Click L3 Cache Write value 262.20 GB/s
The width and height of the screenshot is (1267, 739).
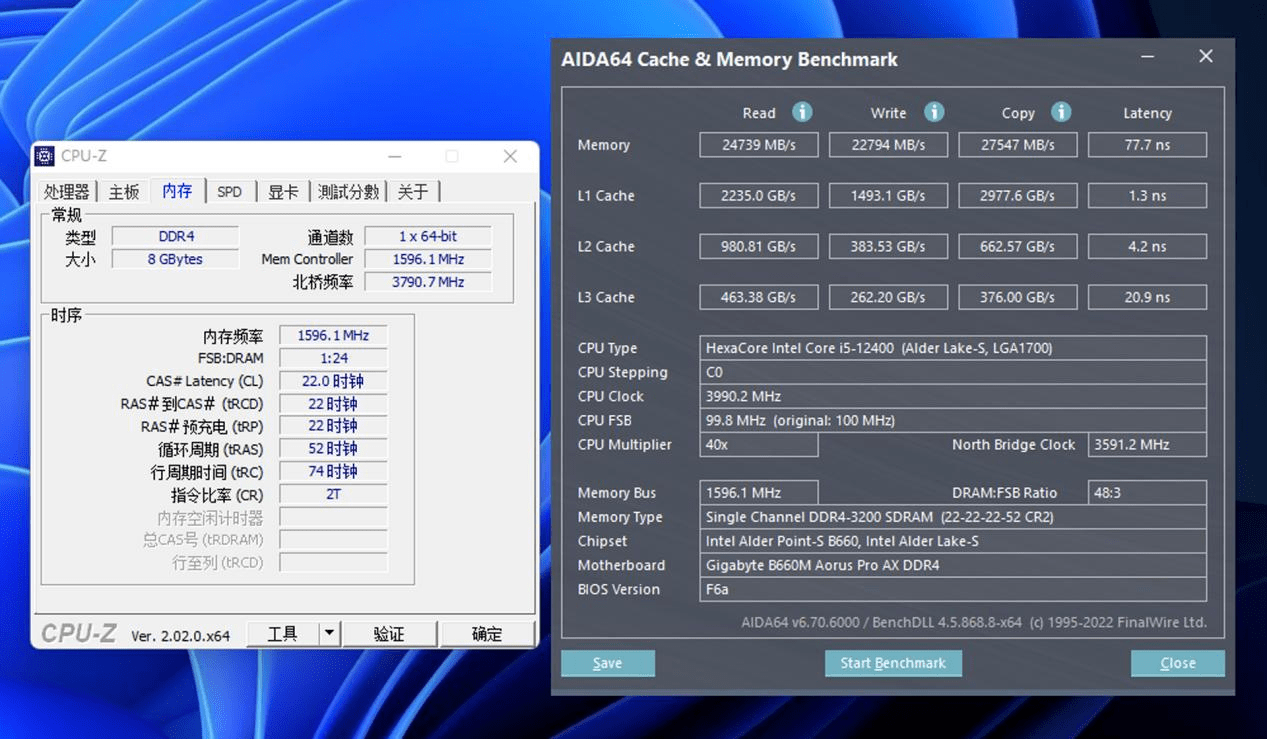[x=888, y=297]
